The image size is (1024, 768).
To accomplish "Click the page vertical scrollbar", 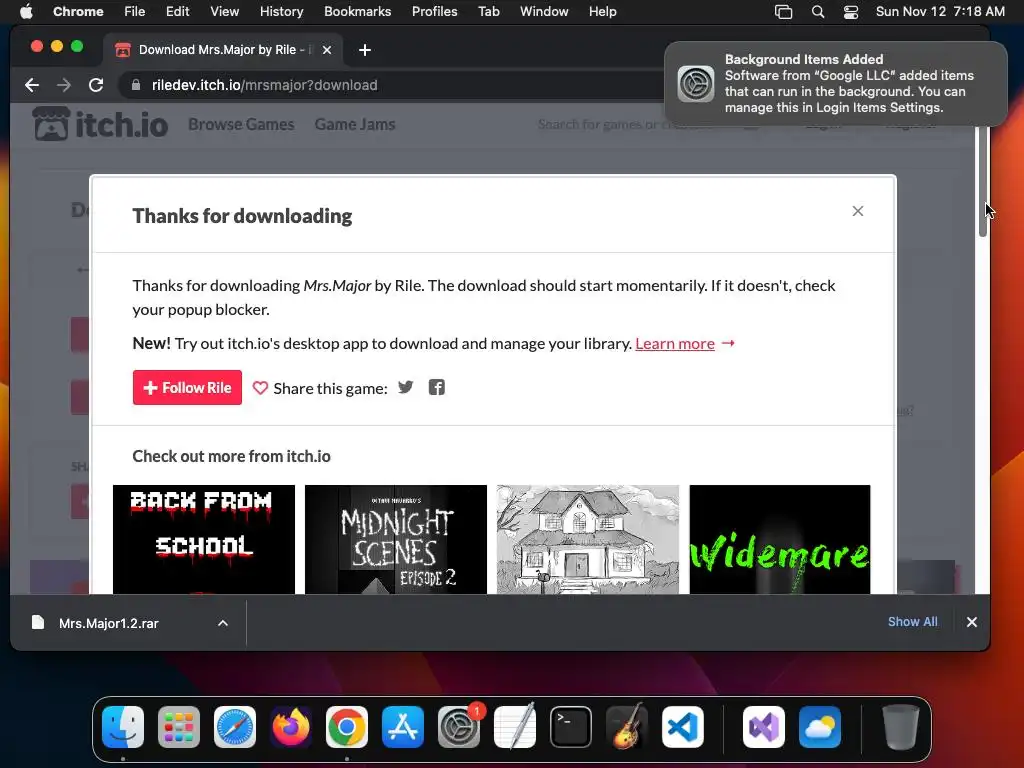I will click(x=984, y=183).
